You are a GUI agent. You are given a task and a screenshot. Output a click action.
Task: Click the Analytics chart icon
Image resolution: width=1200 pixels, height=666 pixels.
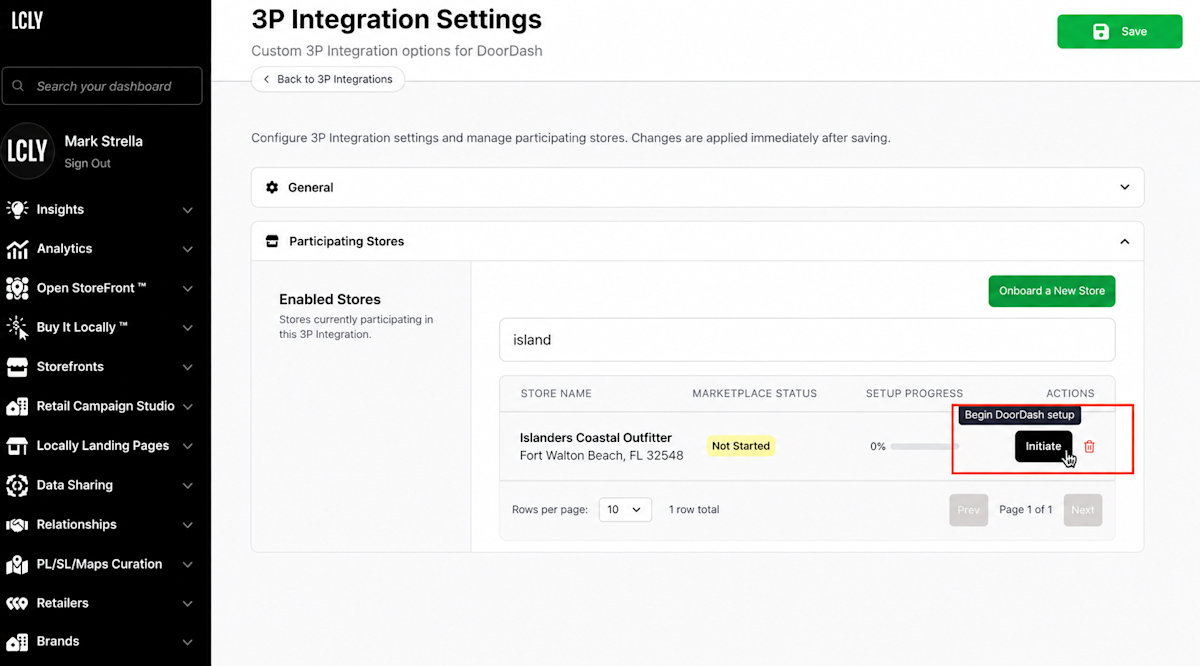click(17, 249)
